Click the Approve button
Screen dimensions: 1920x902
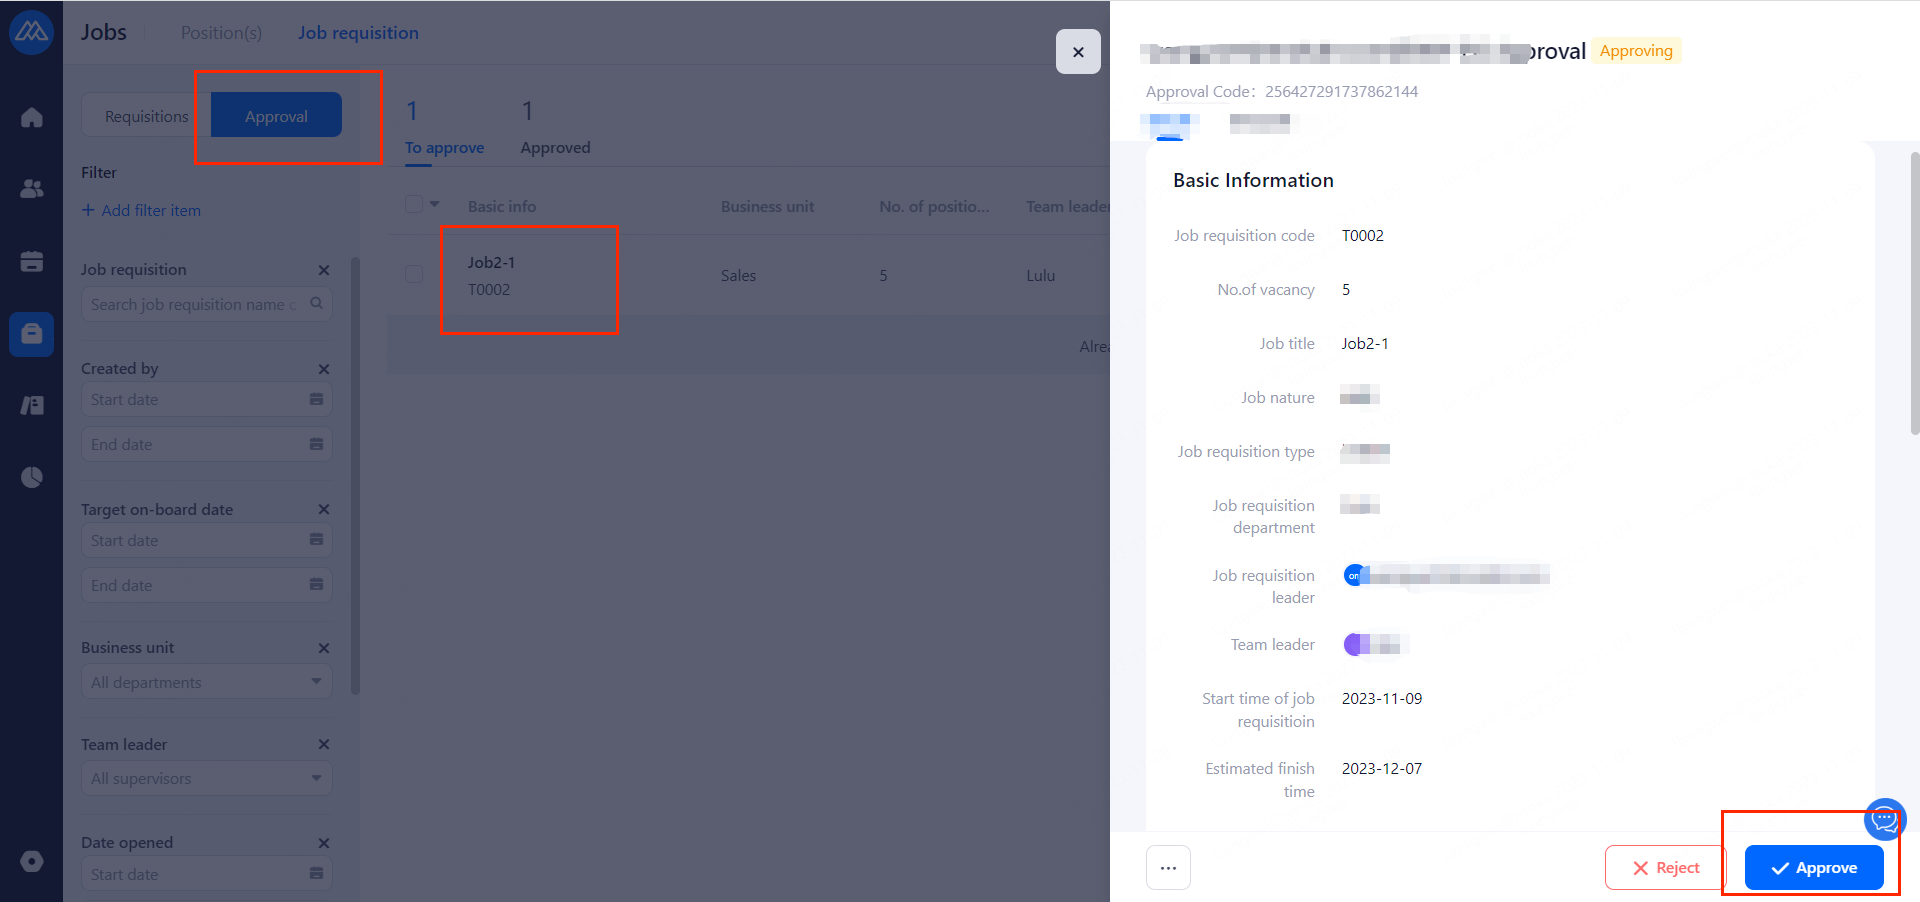tap(1814, 868)
